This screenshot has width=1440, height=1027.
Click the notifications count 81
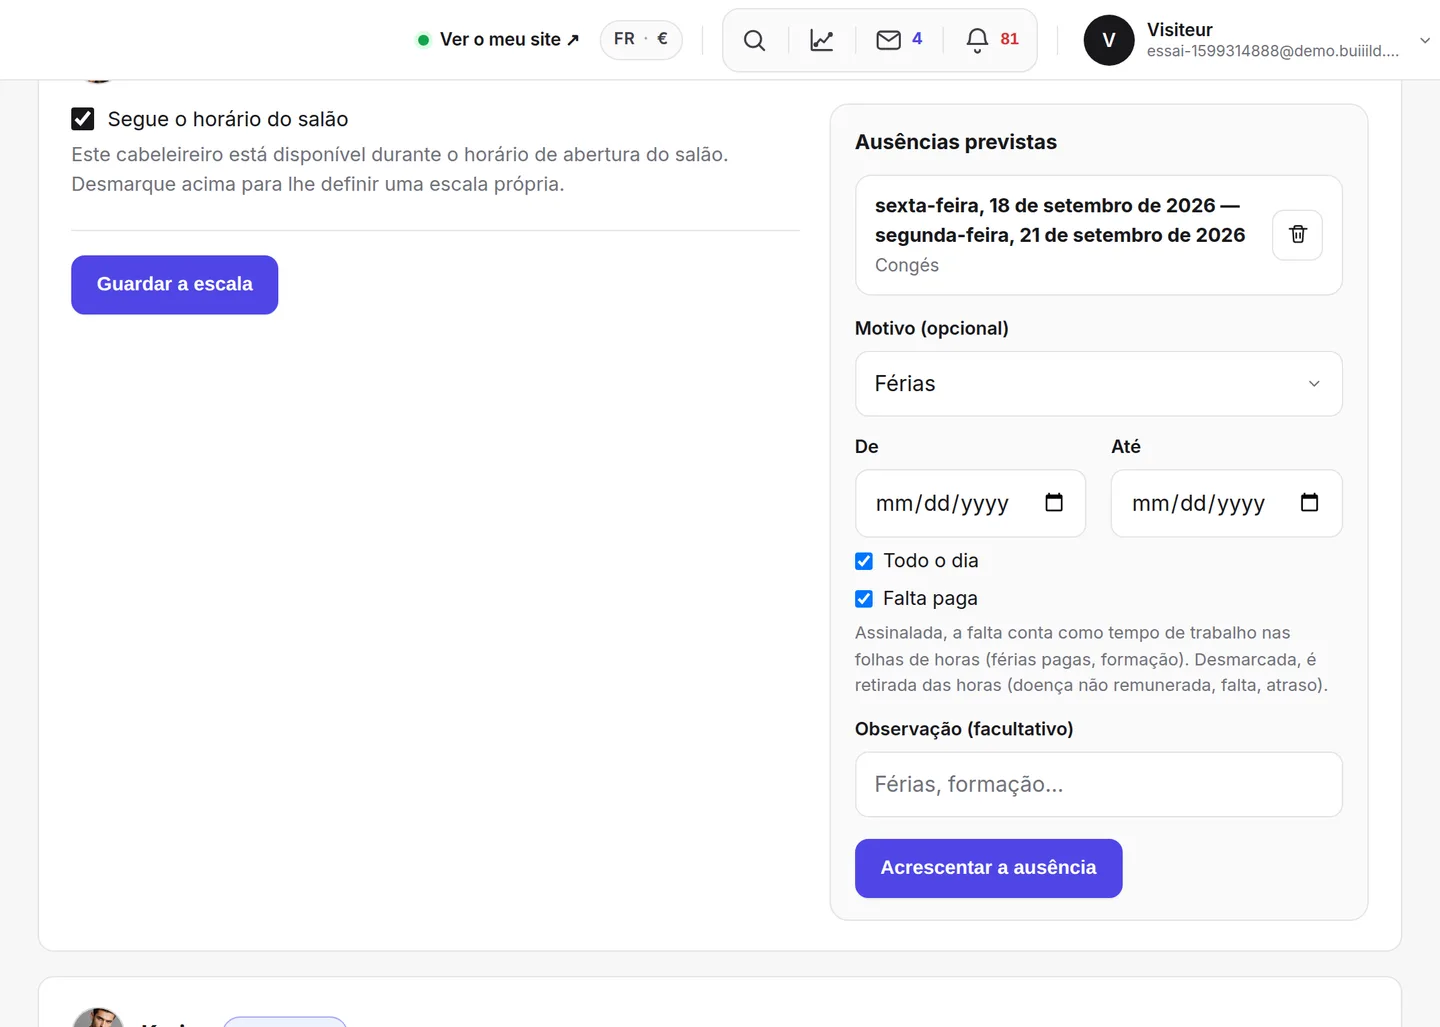click(x=1009, y=39)
